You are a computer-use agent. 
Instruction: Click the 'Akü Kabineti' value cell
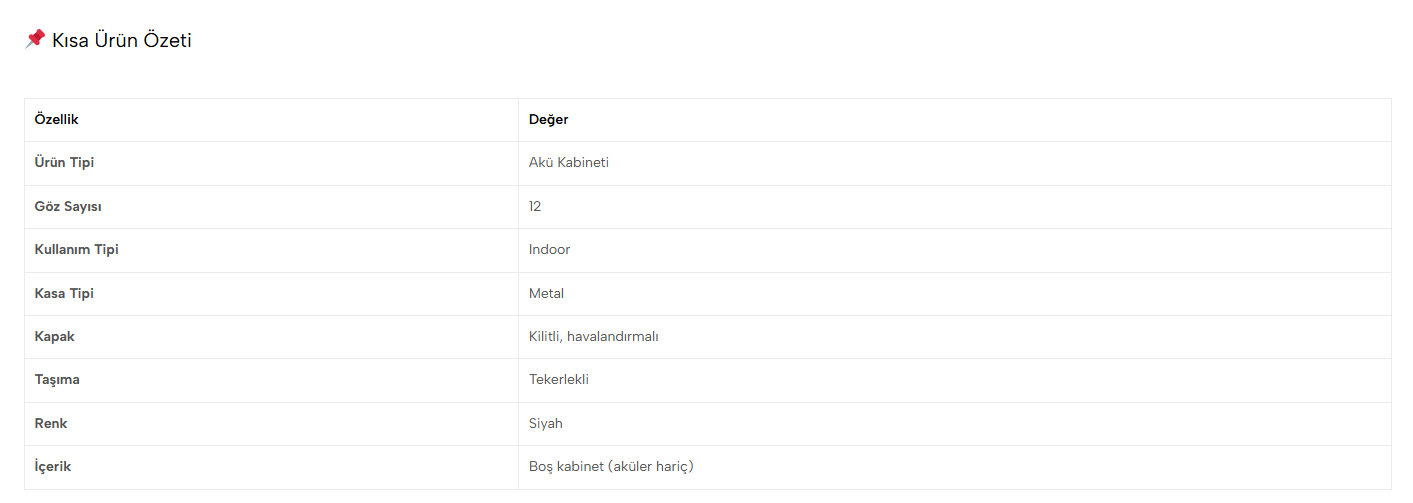click(x=568, y=163)
